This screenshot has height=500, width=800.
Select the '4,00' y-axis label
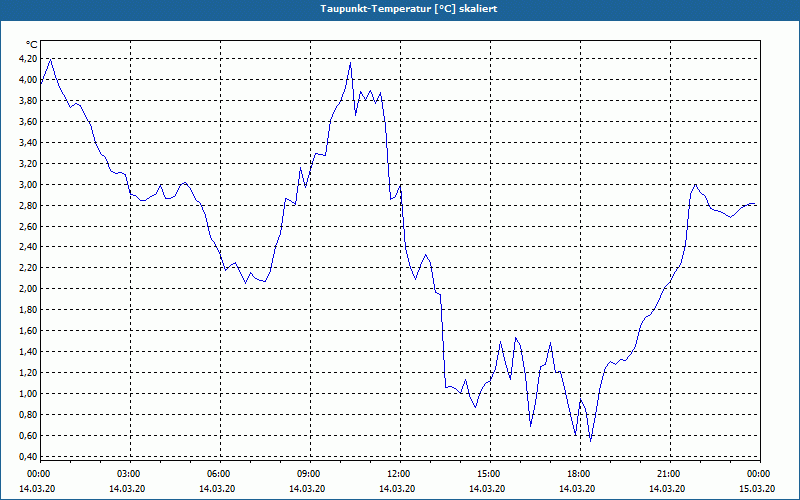pos(28,80)
